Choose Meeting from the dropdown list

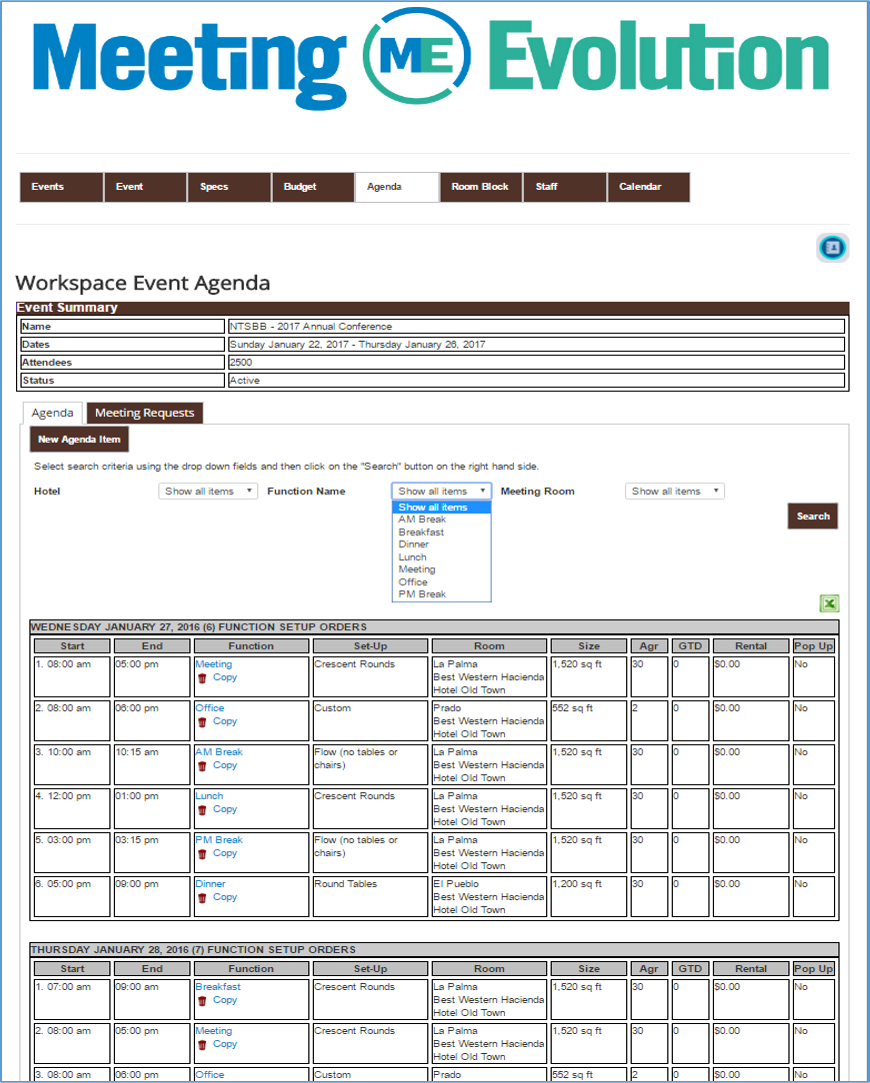click(x=417, y=569)
